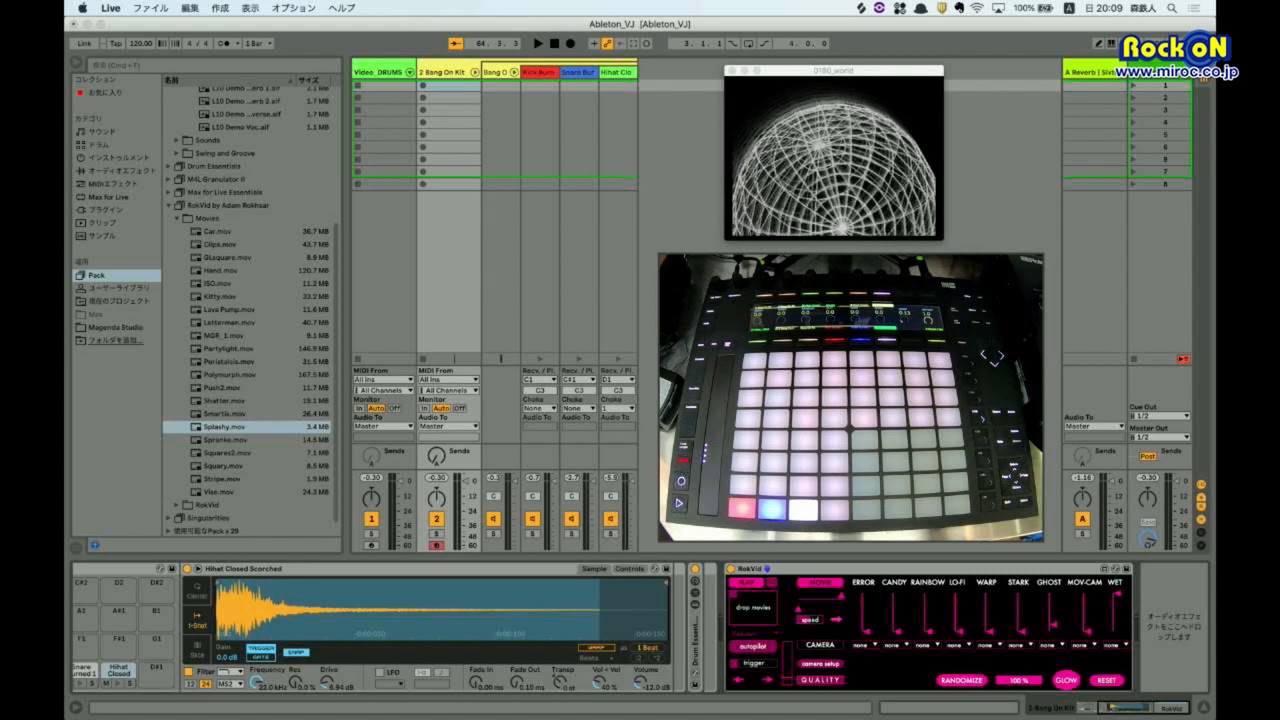Open the 表示 menu

(x=250, y=8)
